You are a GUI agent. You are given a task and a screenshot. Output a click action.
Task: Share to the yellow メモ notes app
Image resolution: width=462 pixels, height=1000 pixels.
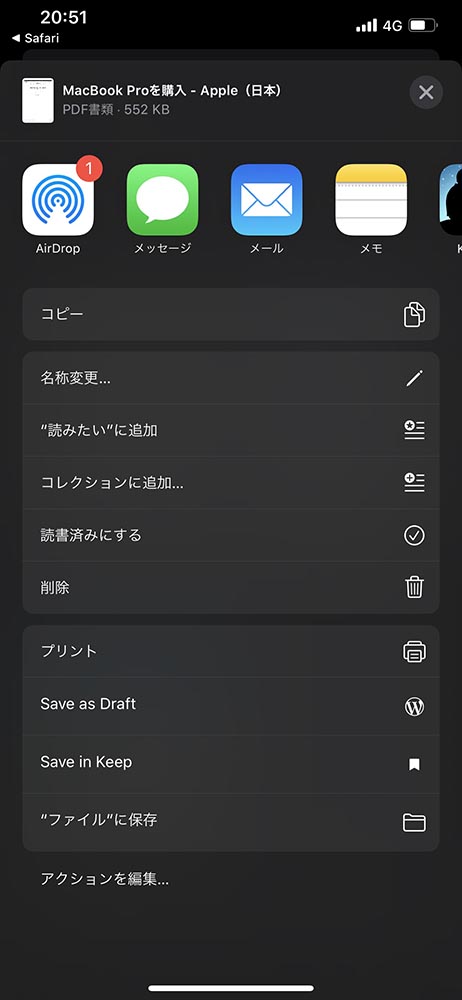point(371,200)
